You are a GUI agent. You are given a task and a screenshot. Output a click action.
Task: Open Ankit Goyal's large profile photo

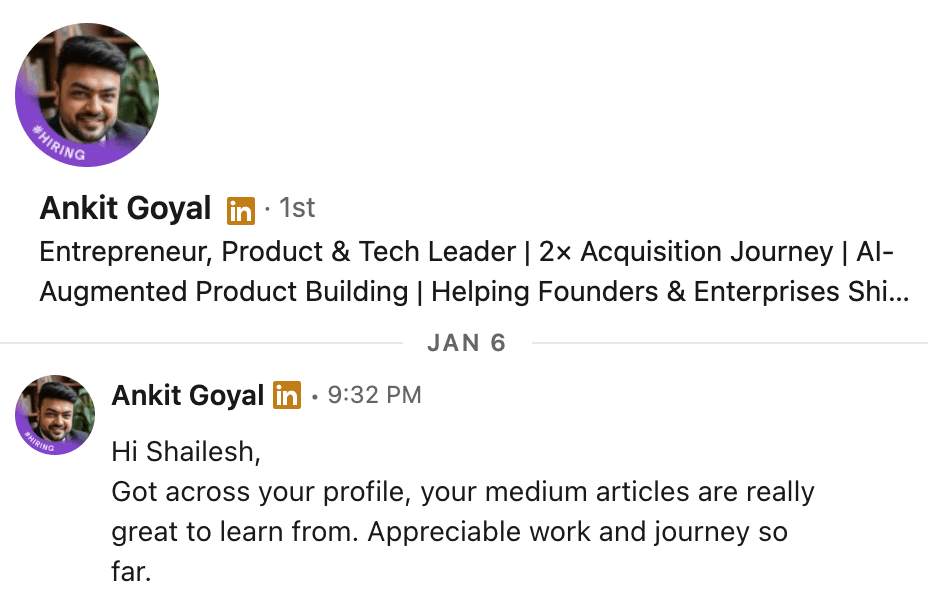pyautogui.click(x=87, y=95)
